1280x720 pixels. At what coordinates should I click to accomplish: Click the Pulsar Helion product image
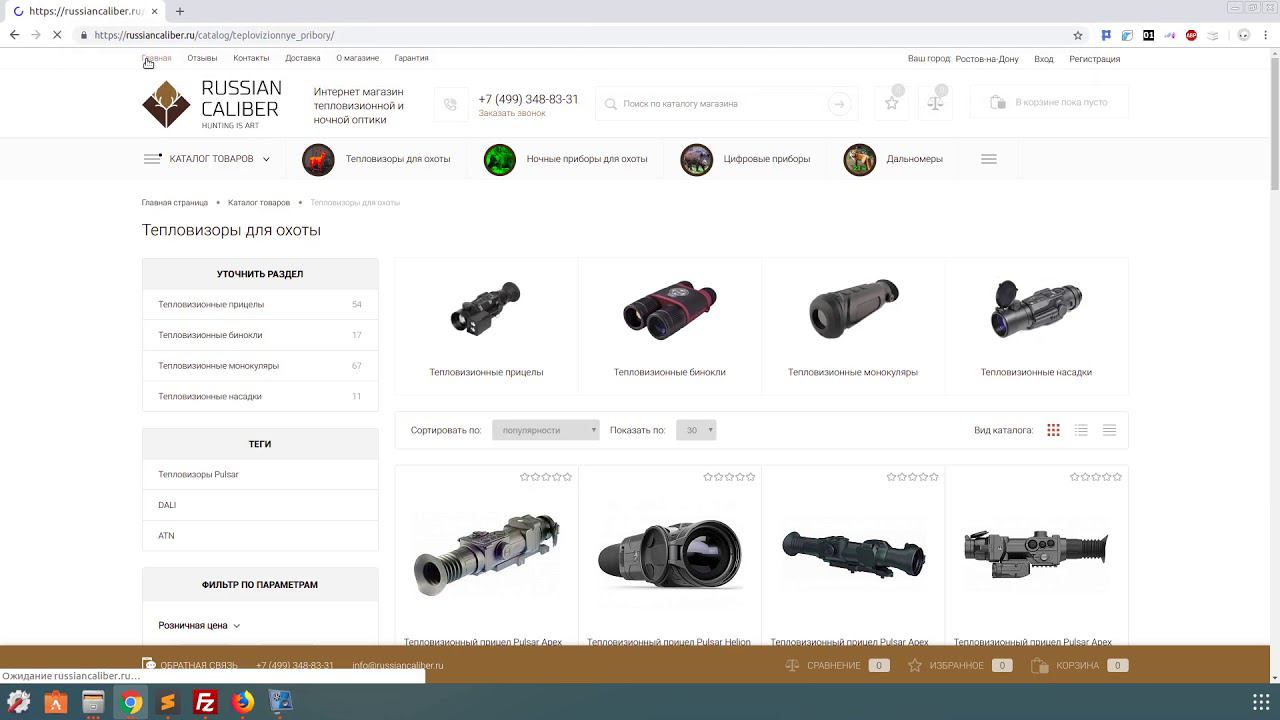point(670,553)
